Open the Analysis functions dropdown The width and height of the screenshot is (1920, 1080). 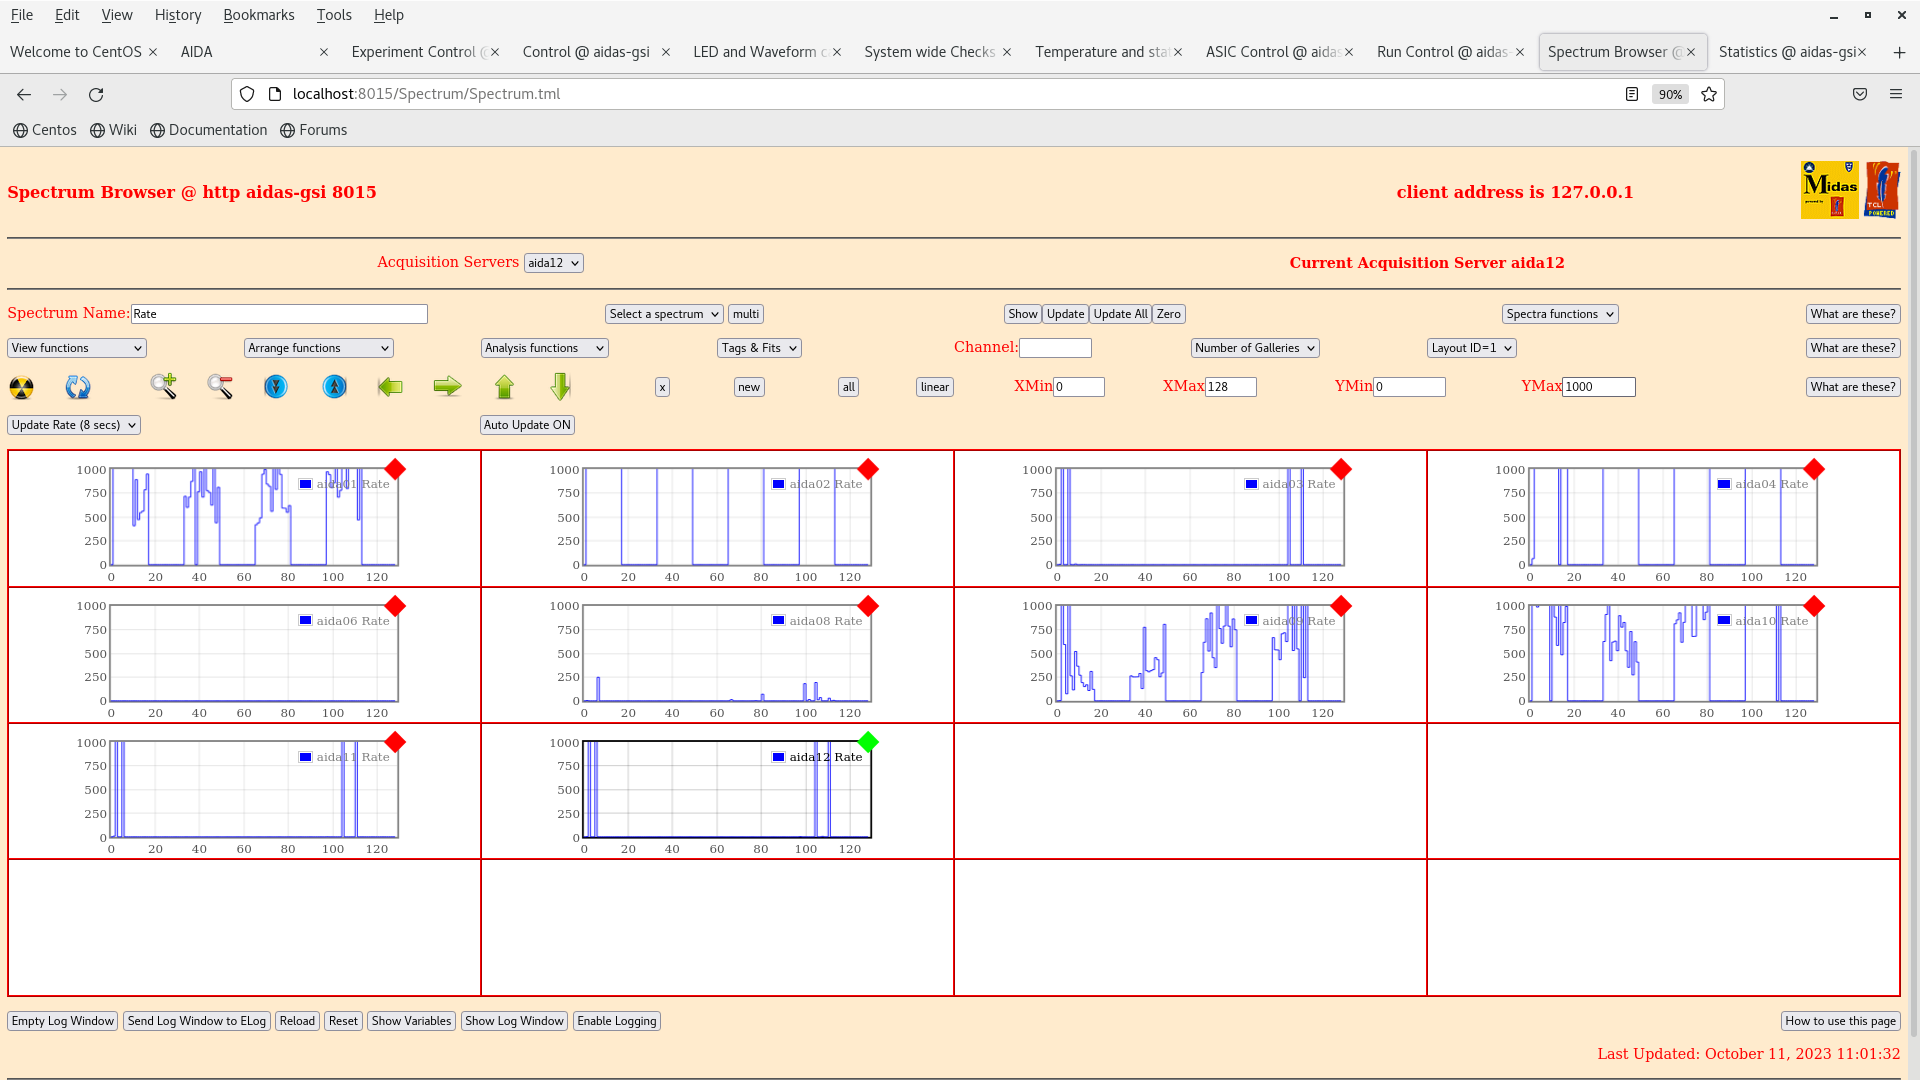click(x=544, y=348)
